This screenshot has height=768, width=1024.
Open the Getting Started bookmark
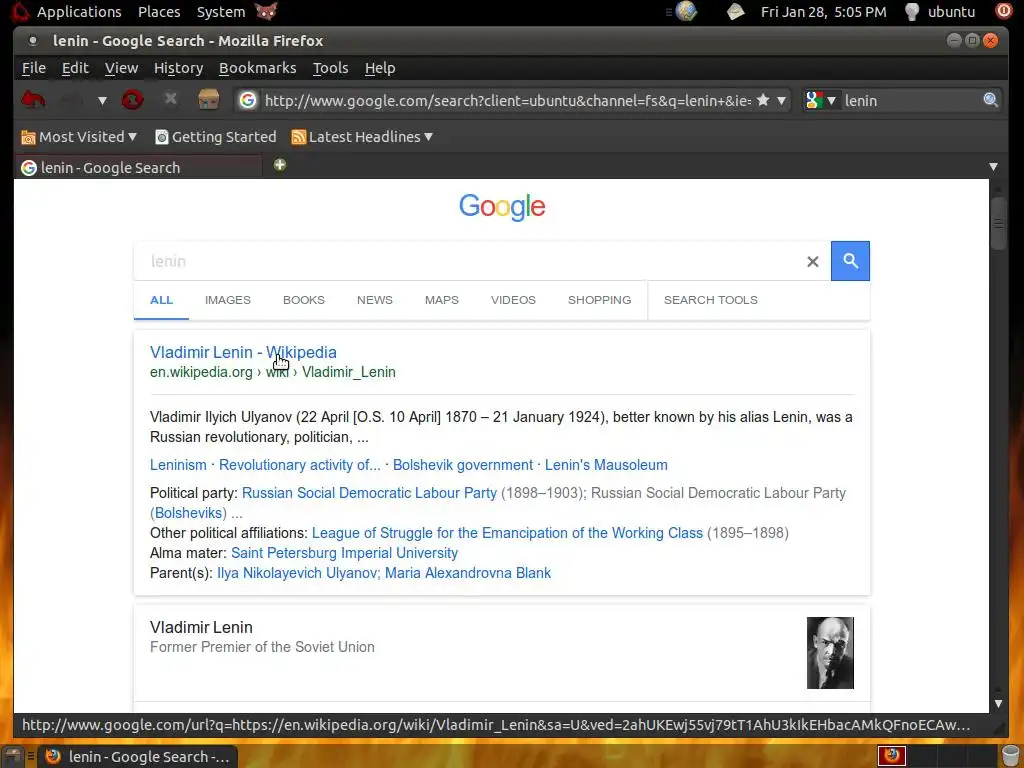click(216, 136)
